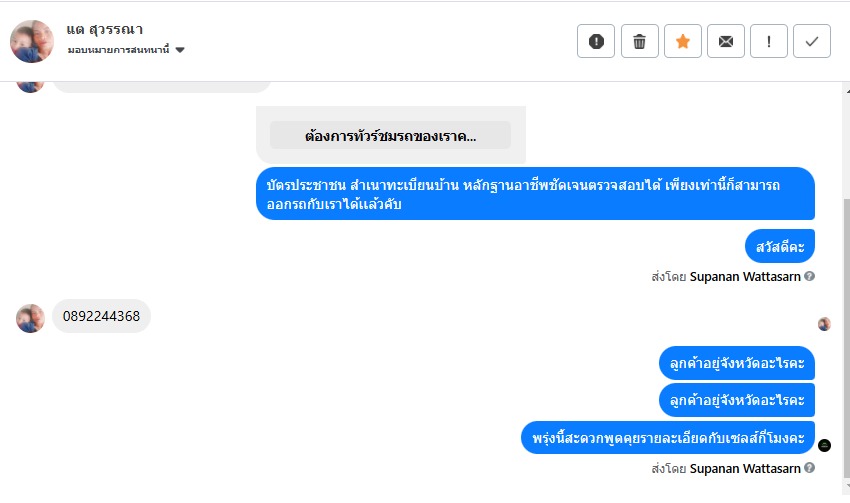Click the blue message about ID documents
Viewport: 850px width, 503px height.
tap(535, 194)
